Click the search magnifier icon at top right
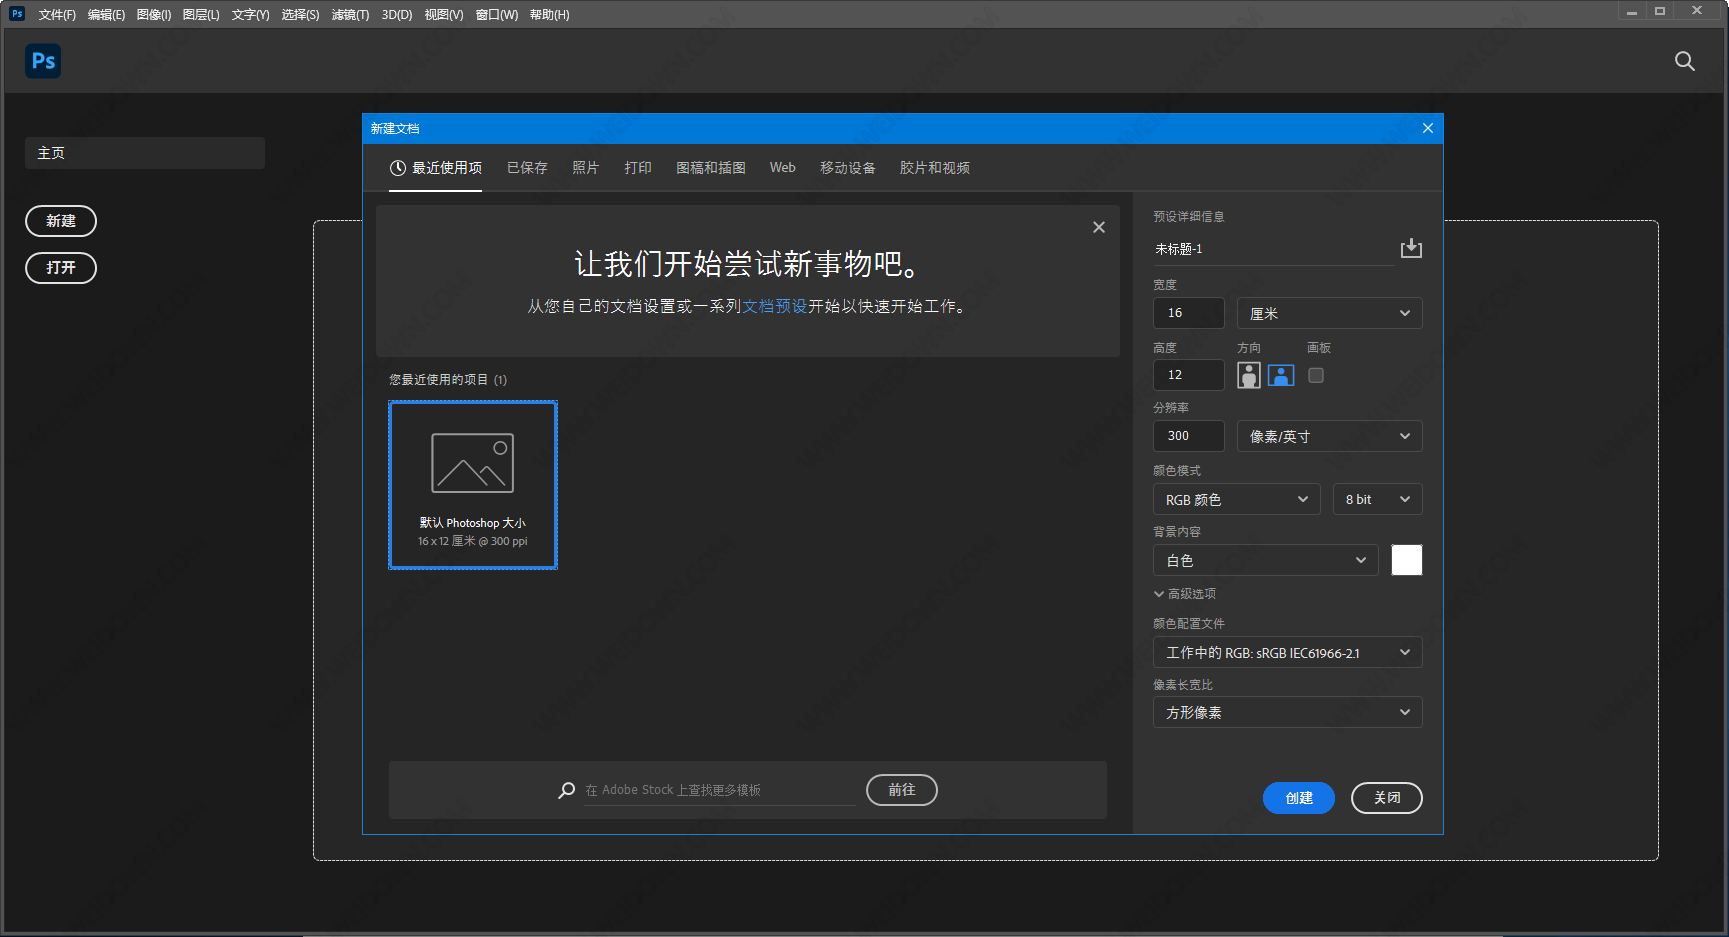The height and width of the screenshot is (937, 1729). coord(1684,61)
